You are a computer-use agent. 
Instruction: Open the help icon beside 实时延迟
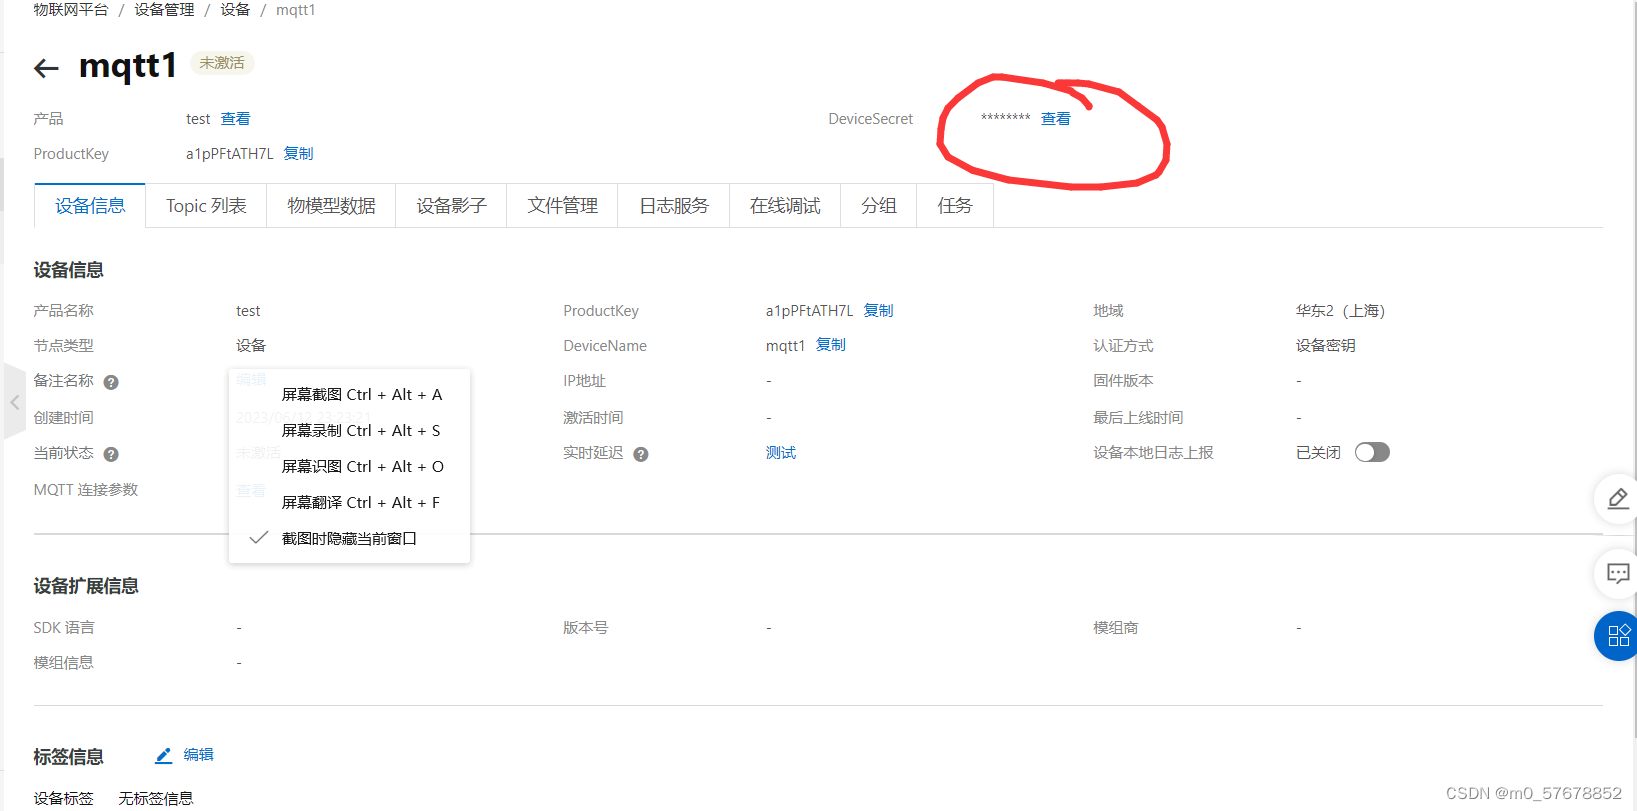641,454
